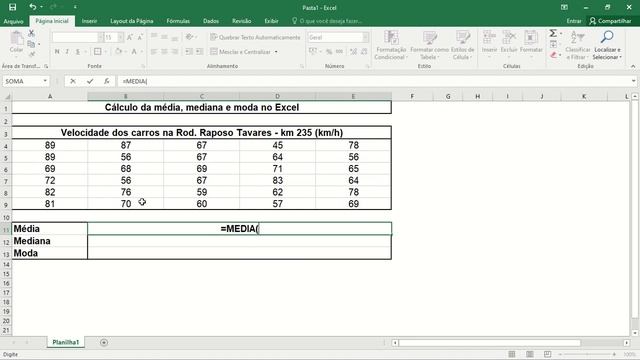Open Formatação Condicional menu
This screenshot has height=360, width=640.
click(x=391, y=45)
